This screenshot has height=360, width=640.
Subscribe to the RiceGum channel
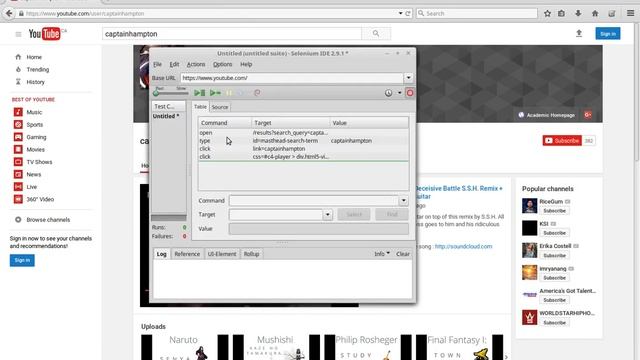(x=554, y=211)
